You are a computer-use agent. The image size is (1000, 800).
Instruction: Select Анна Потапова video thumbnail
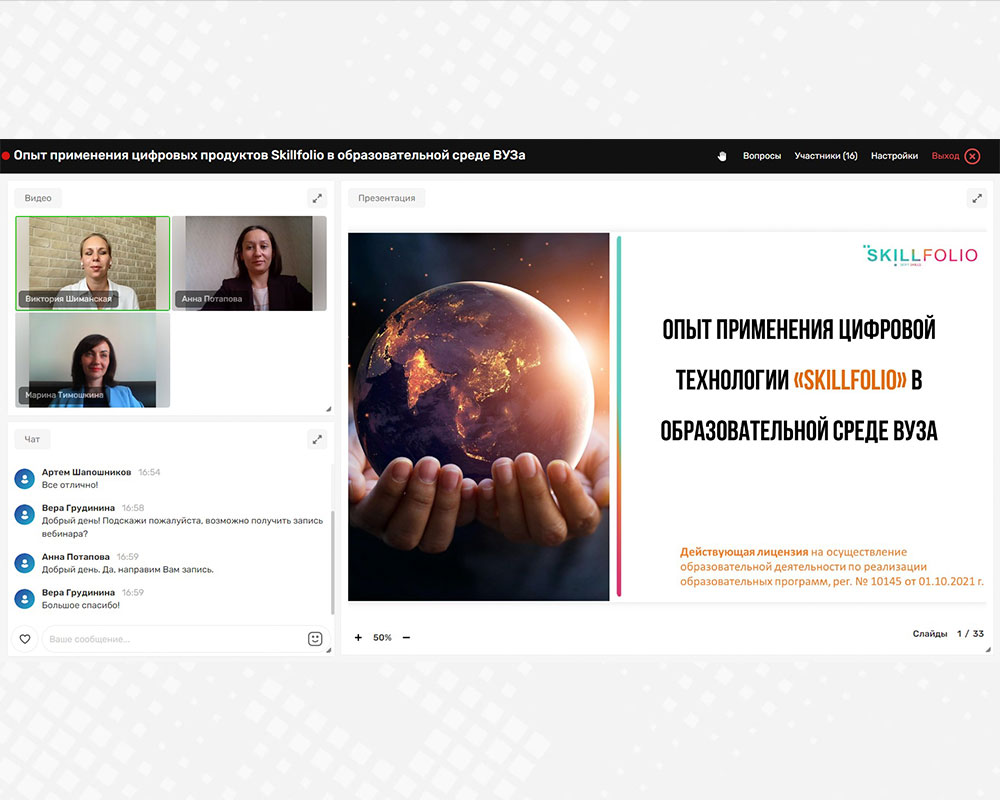(249, 263)
